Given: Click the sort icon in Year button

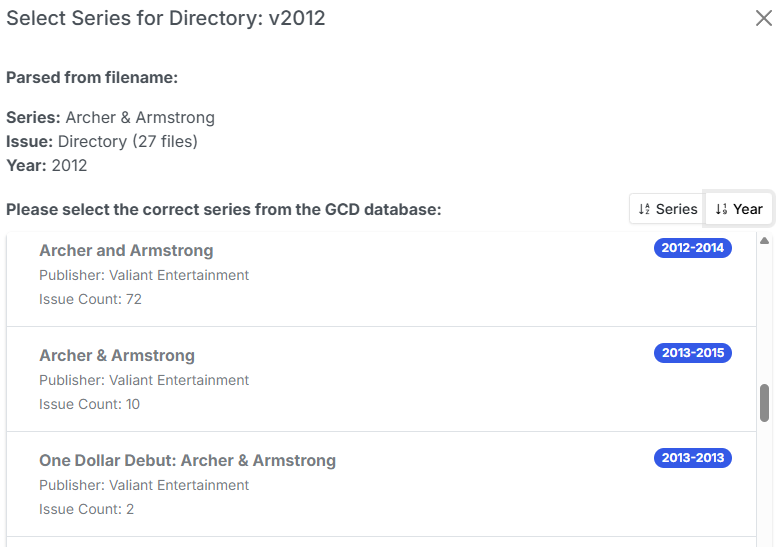Looking at the screenshot, I should [721, 209].
